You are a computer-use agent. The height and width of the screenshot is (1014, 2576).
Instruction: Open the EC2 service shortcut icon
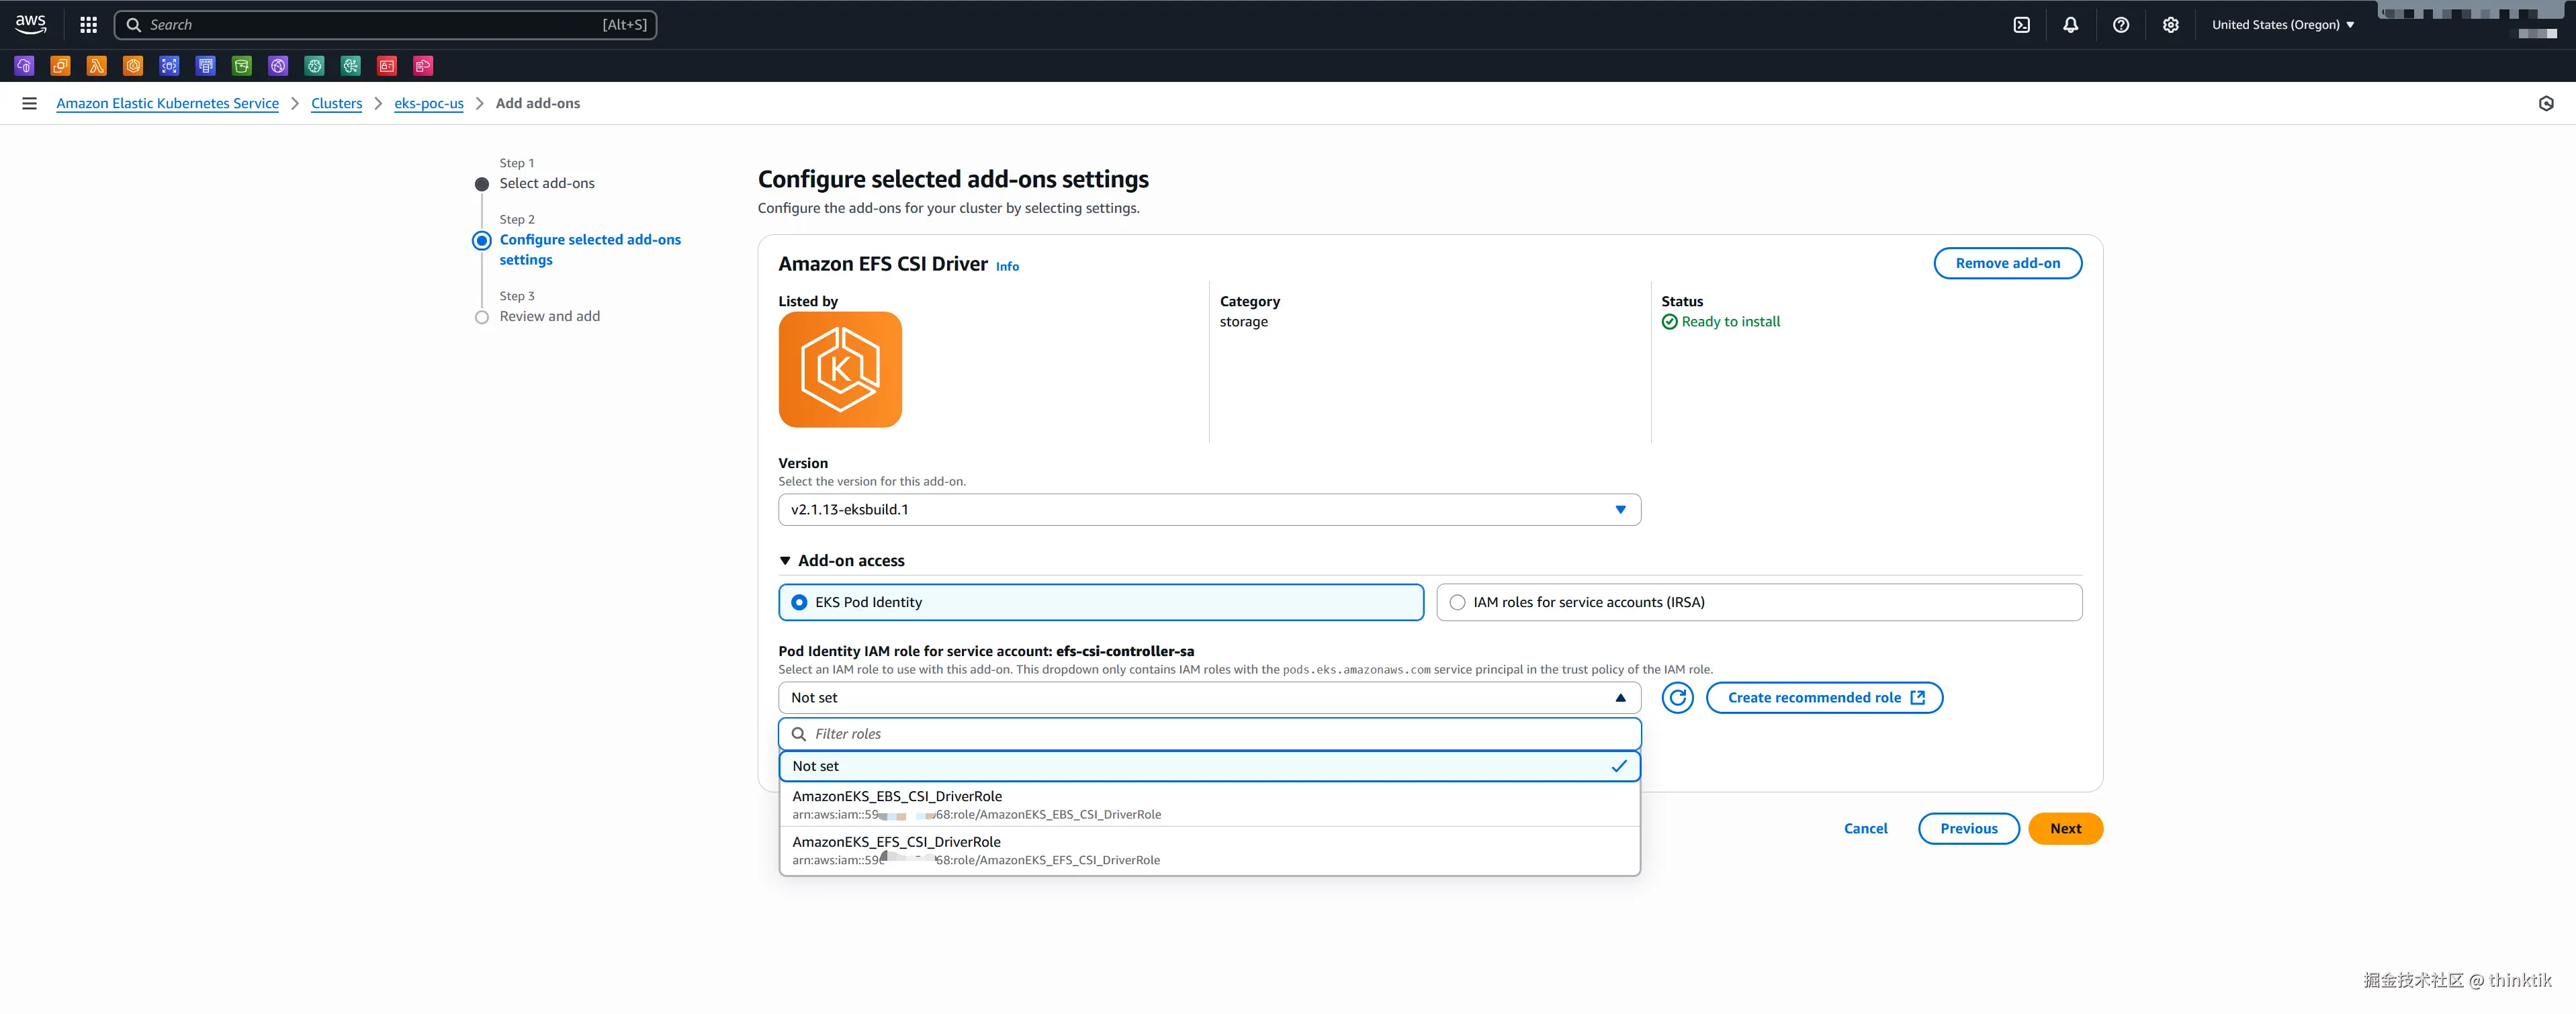coord(60,66)
